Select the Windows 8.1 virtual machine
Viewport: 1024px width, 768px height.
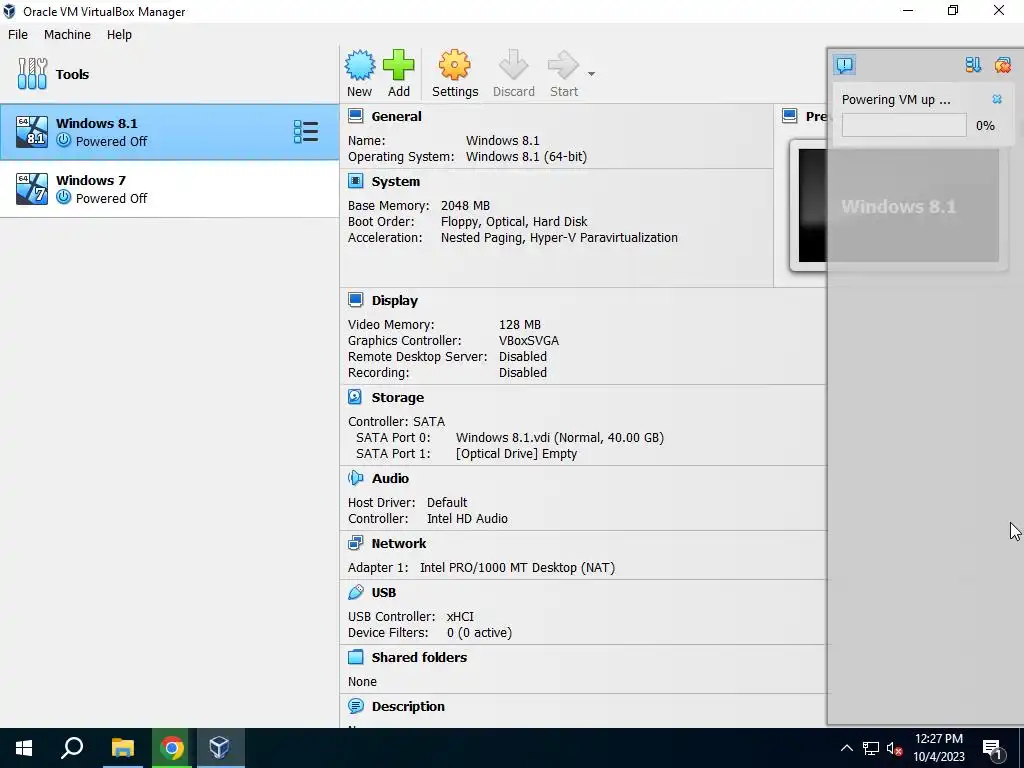pos(170,132)
